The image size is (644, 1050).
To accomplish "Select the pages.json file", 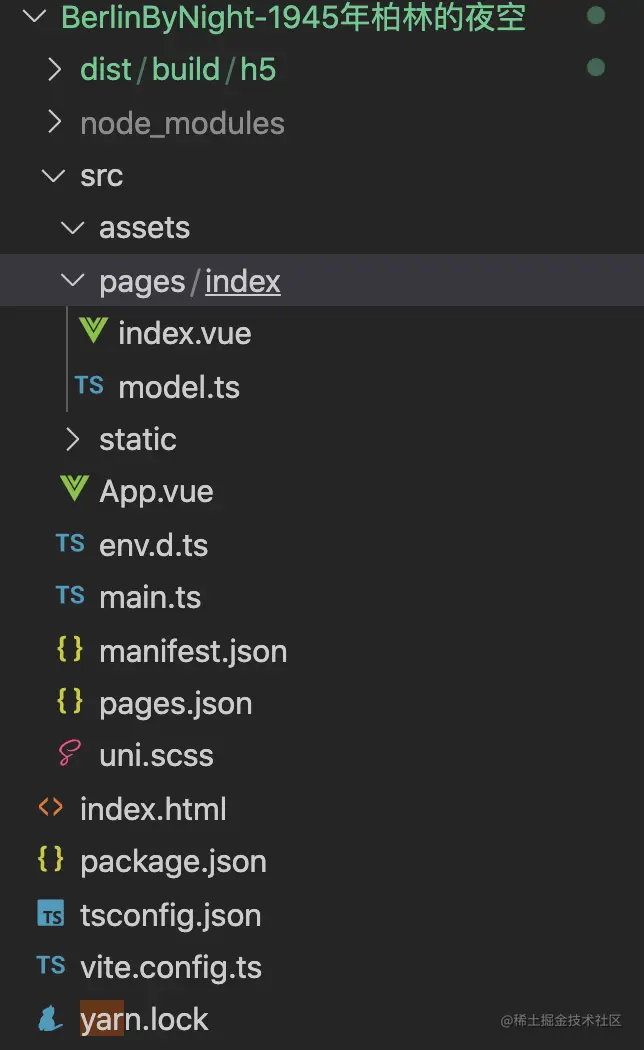I will (x=175, y=703).
